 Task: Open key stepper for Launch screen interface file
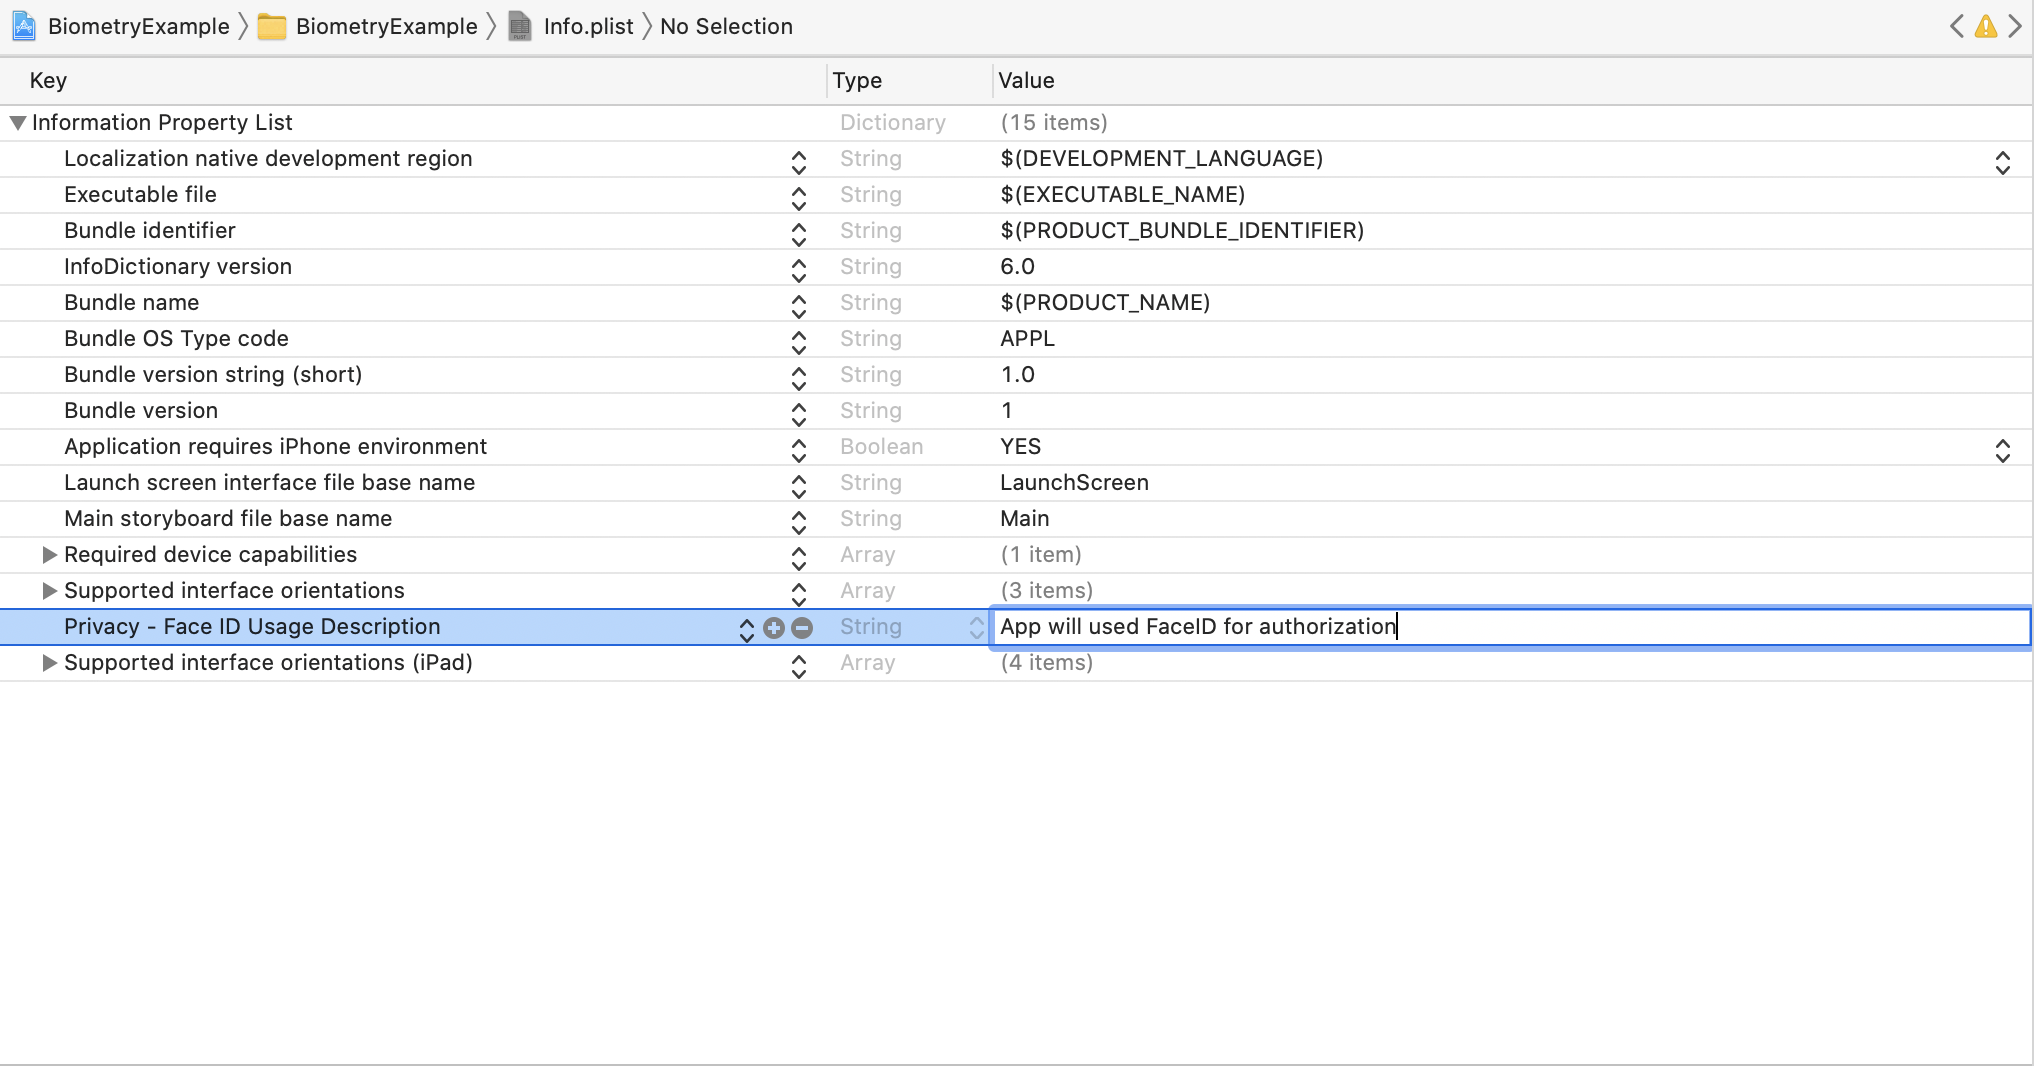[798, 486]
